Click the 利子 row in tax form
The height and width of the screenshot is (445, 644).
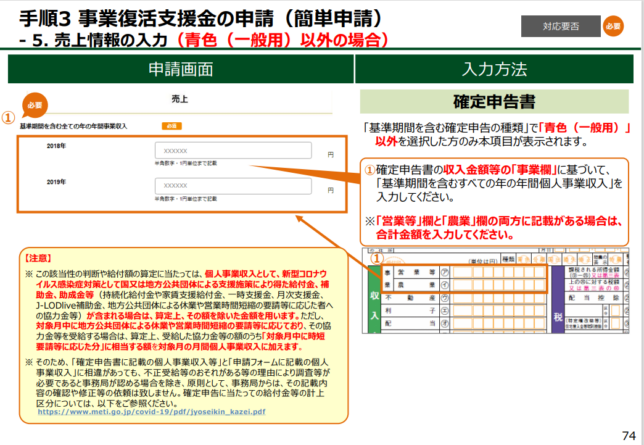point(464,311)
